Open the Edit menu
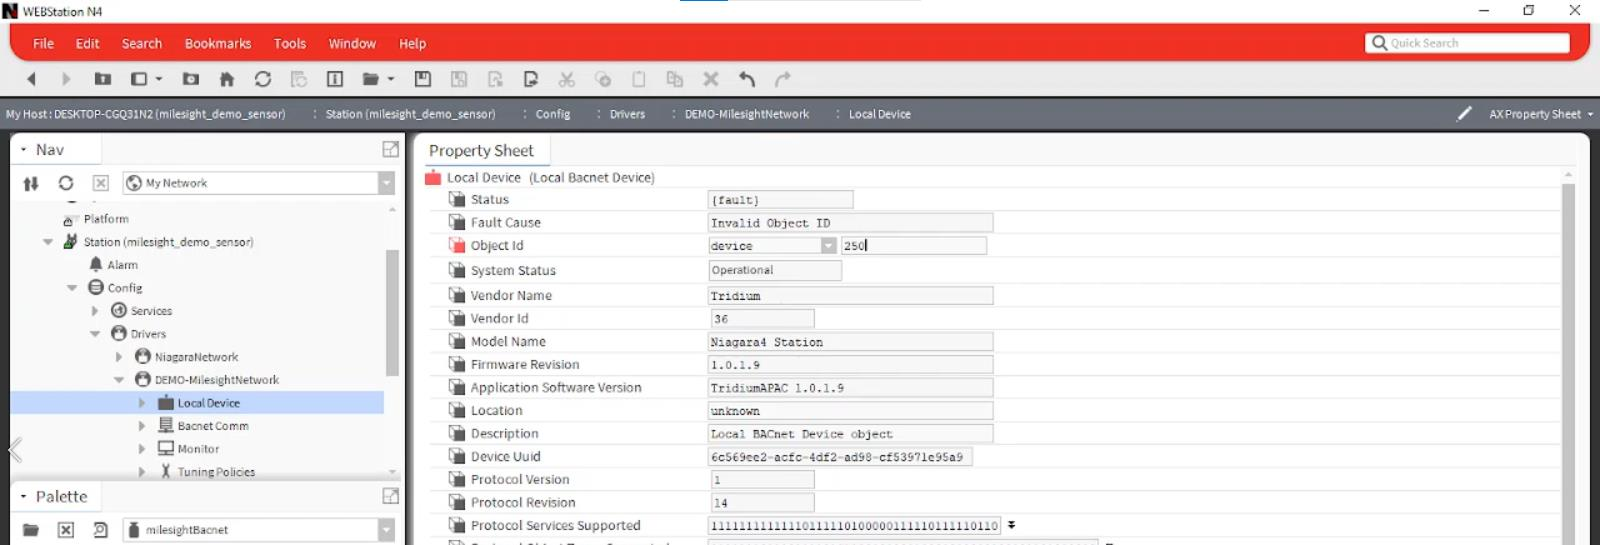 pyautogui.click(x=88, y=43)
